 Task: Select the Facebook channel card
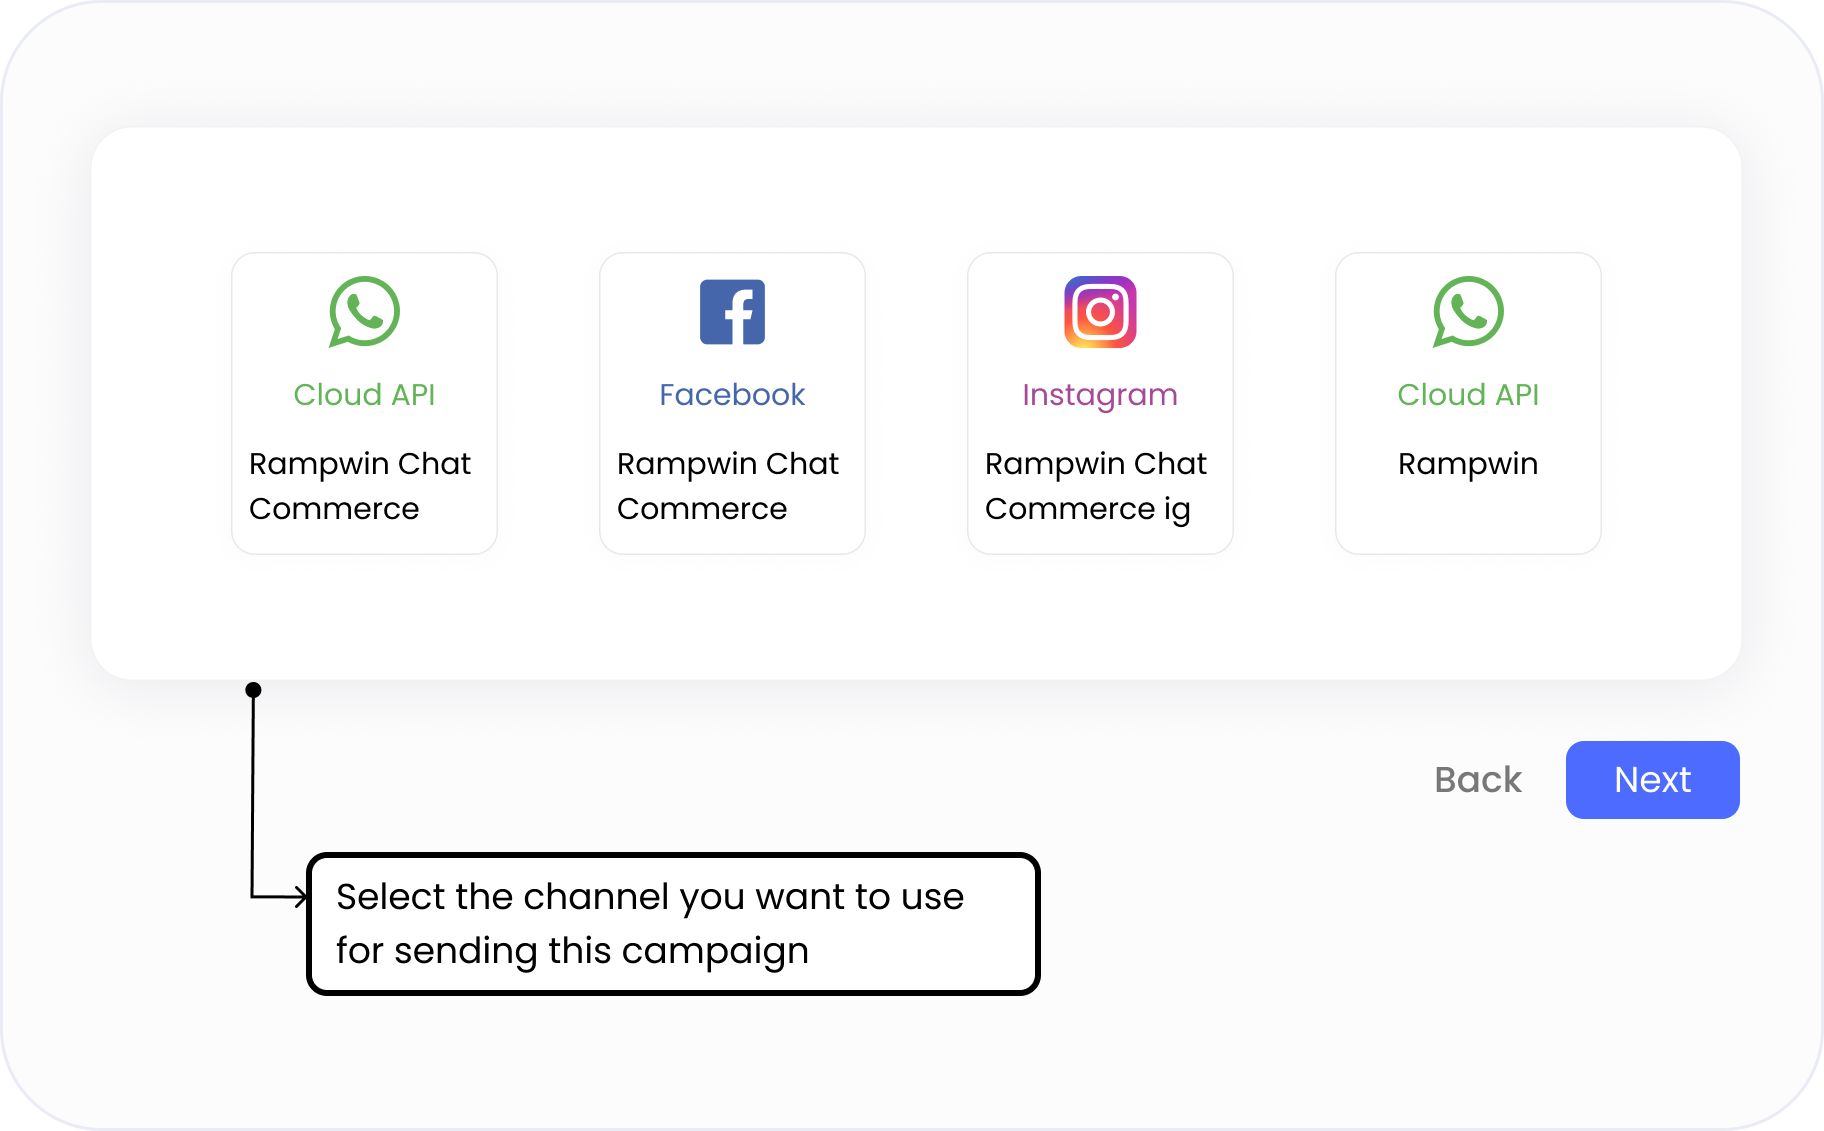[x=732, y=403]
